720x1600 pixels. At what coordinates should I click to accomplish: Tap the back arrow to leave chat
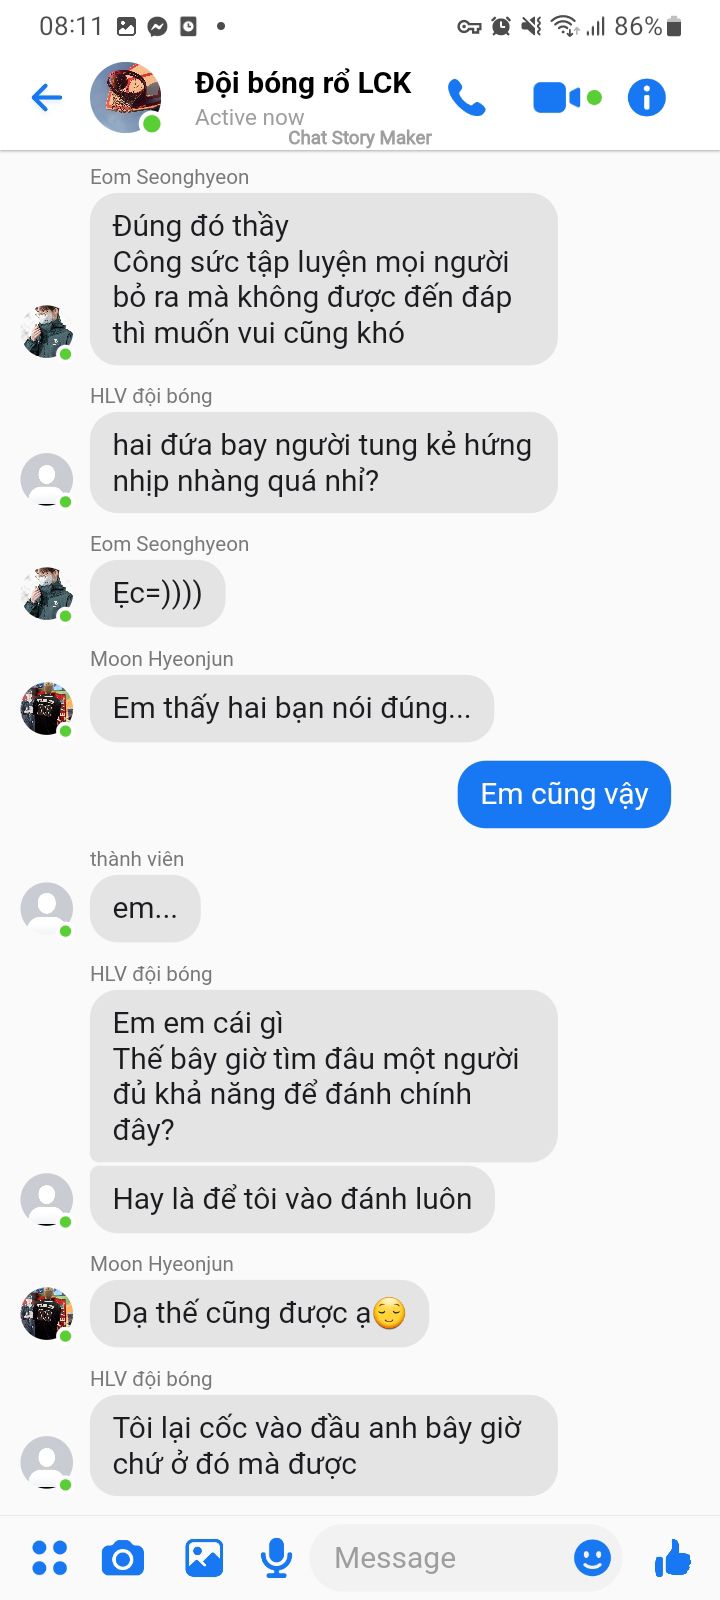[x=47, y=97]
